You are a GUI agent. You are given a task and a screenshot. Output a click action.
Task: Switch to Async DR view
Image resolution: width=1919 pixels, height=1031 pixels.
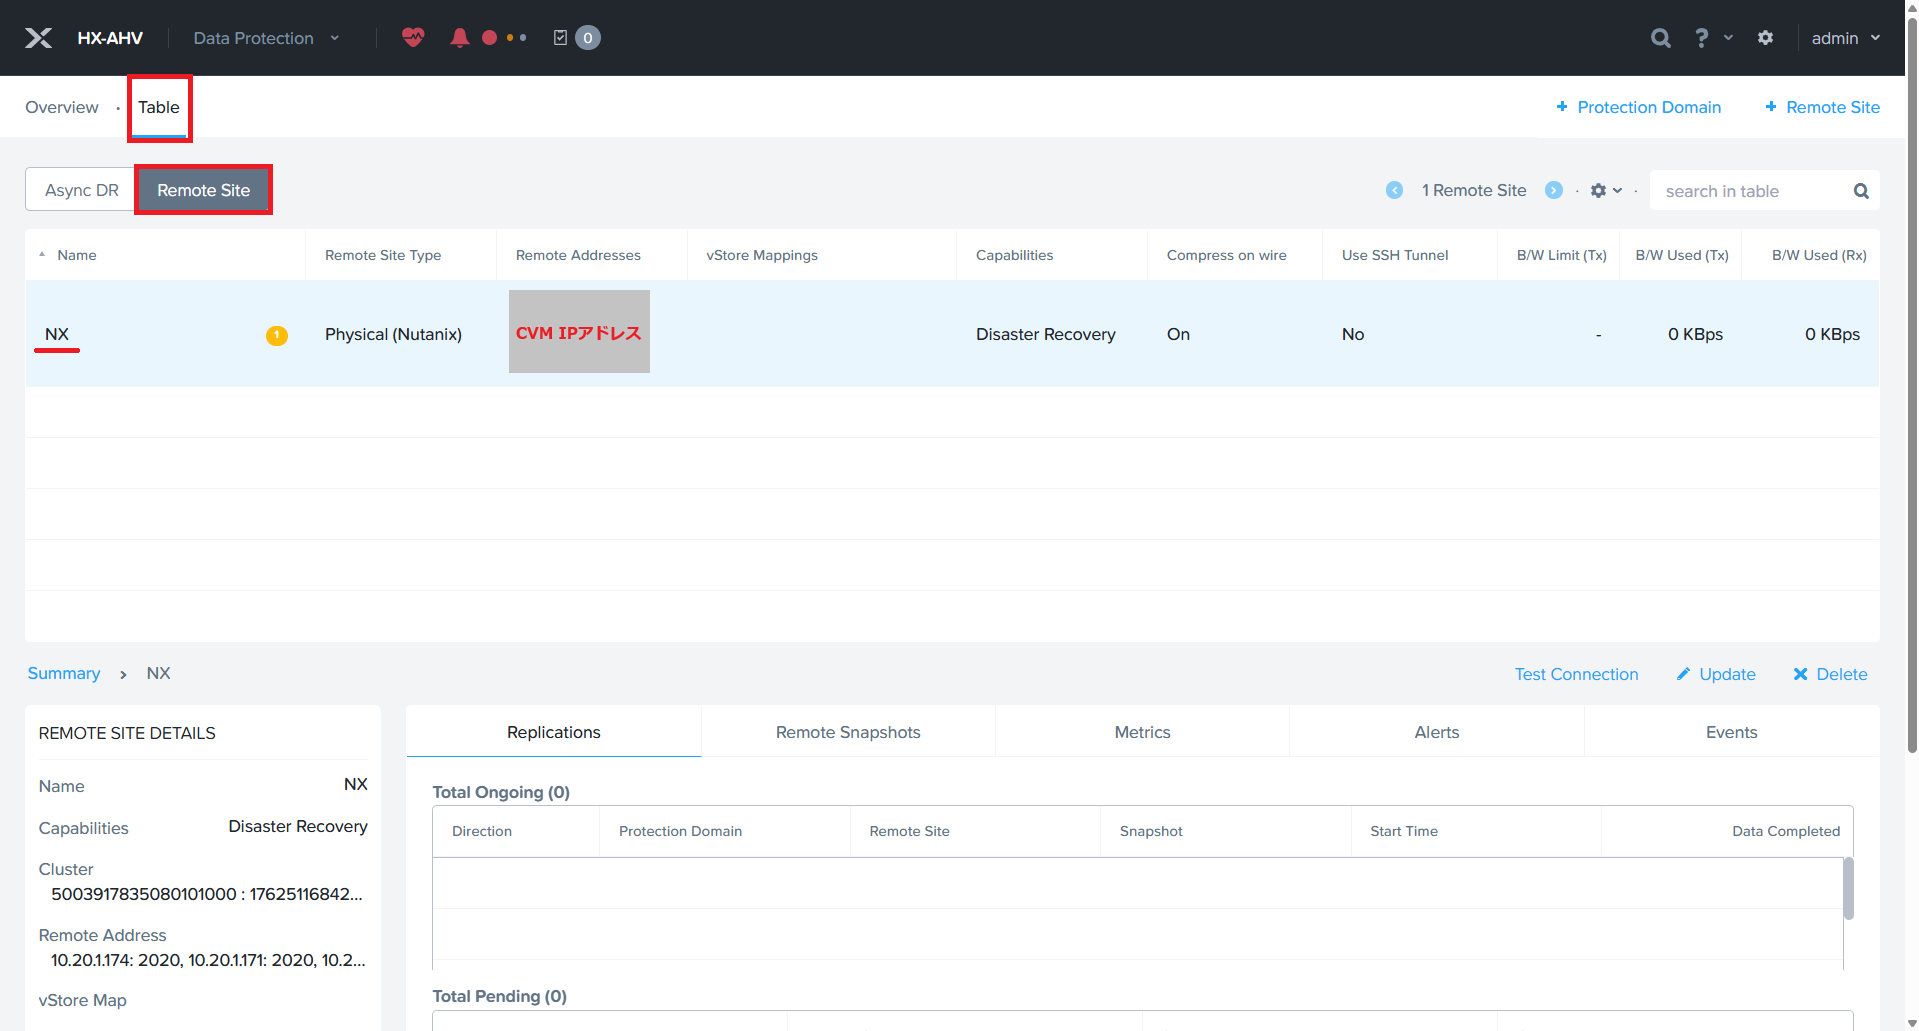click(x=81, y=190)
